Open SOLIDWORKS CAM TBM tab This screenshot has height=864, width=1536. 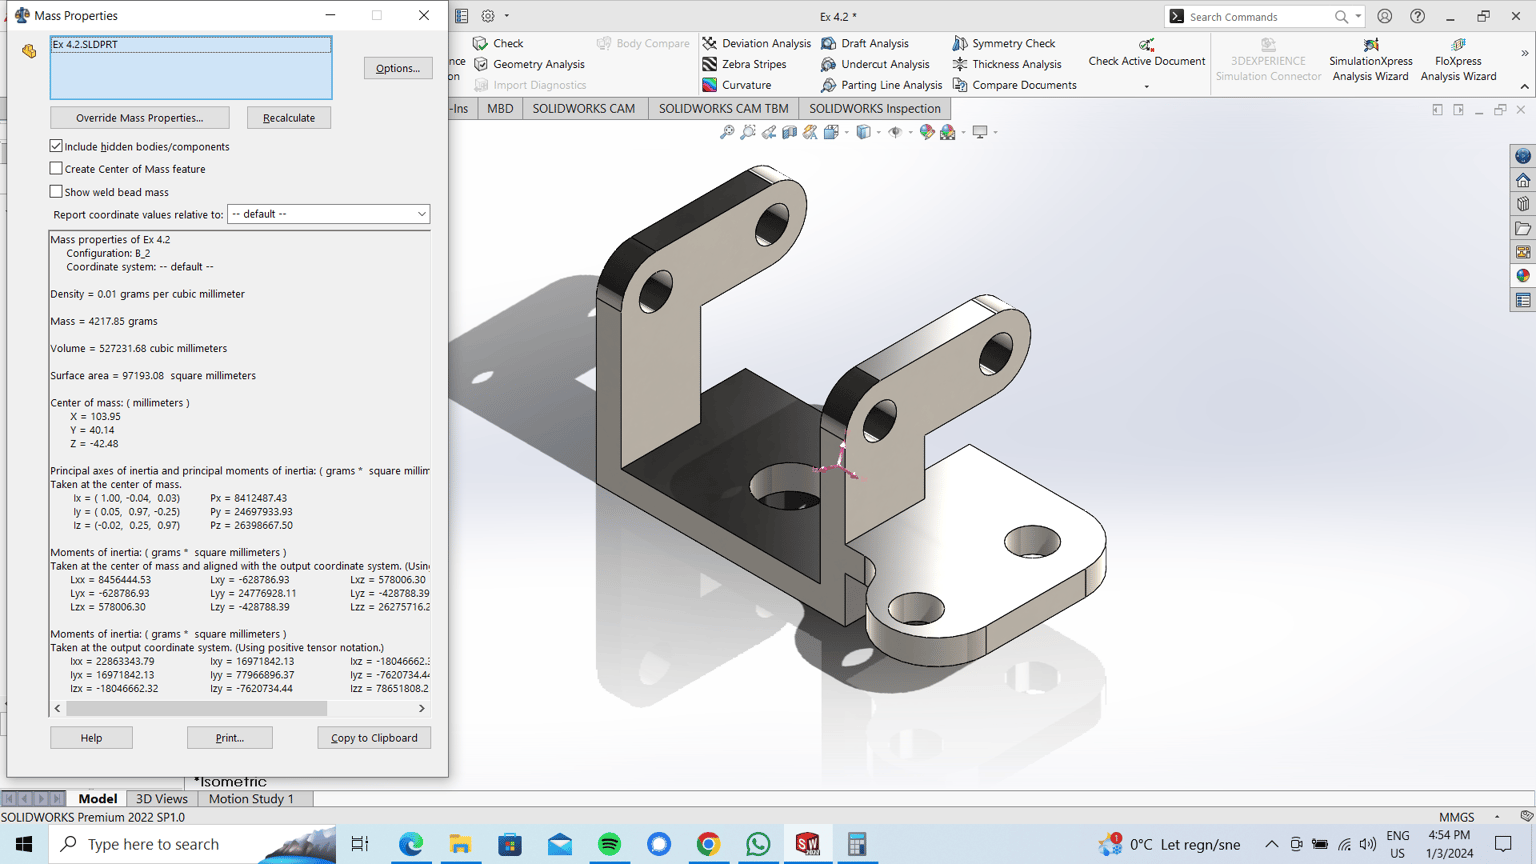click(723, 108)
